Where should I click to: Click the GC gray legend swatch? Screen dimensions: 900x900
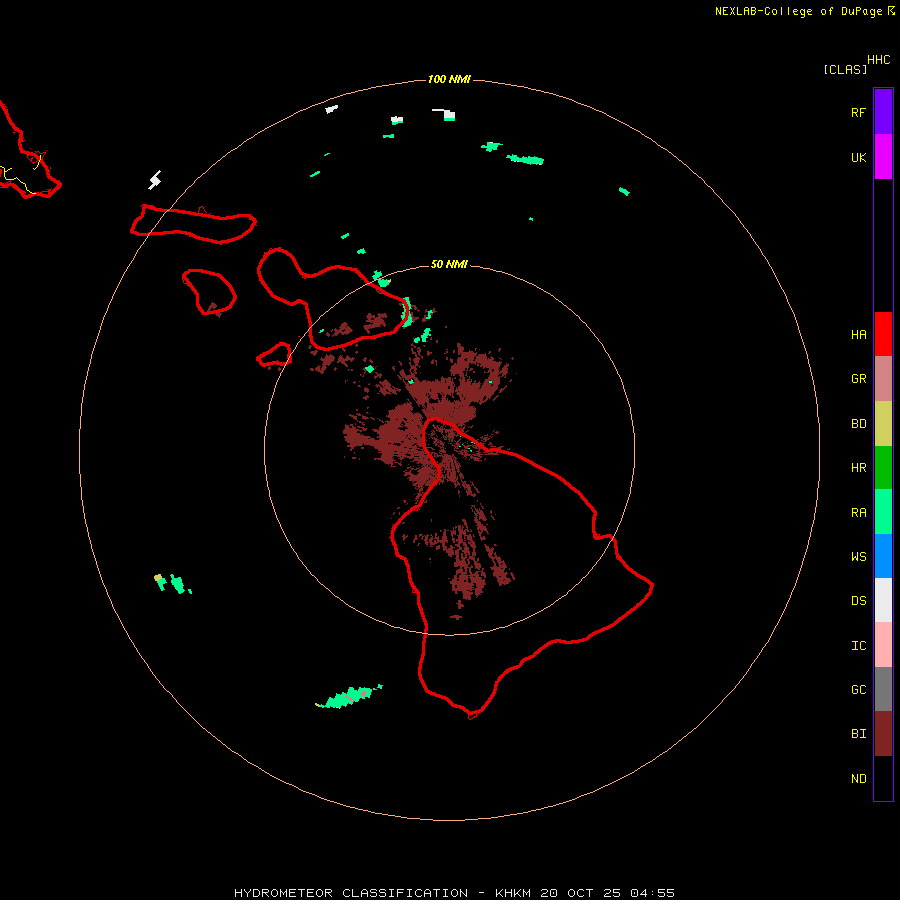(x=883, y=689)
